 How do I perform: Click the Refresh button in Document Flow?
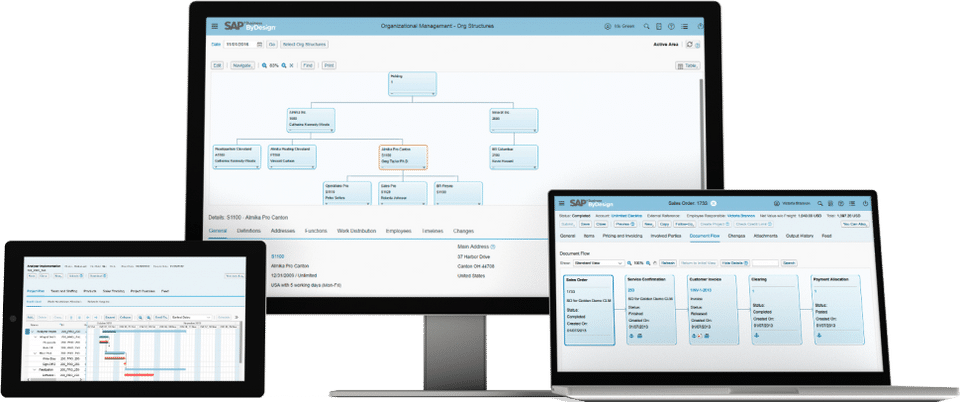[668, 262]
